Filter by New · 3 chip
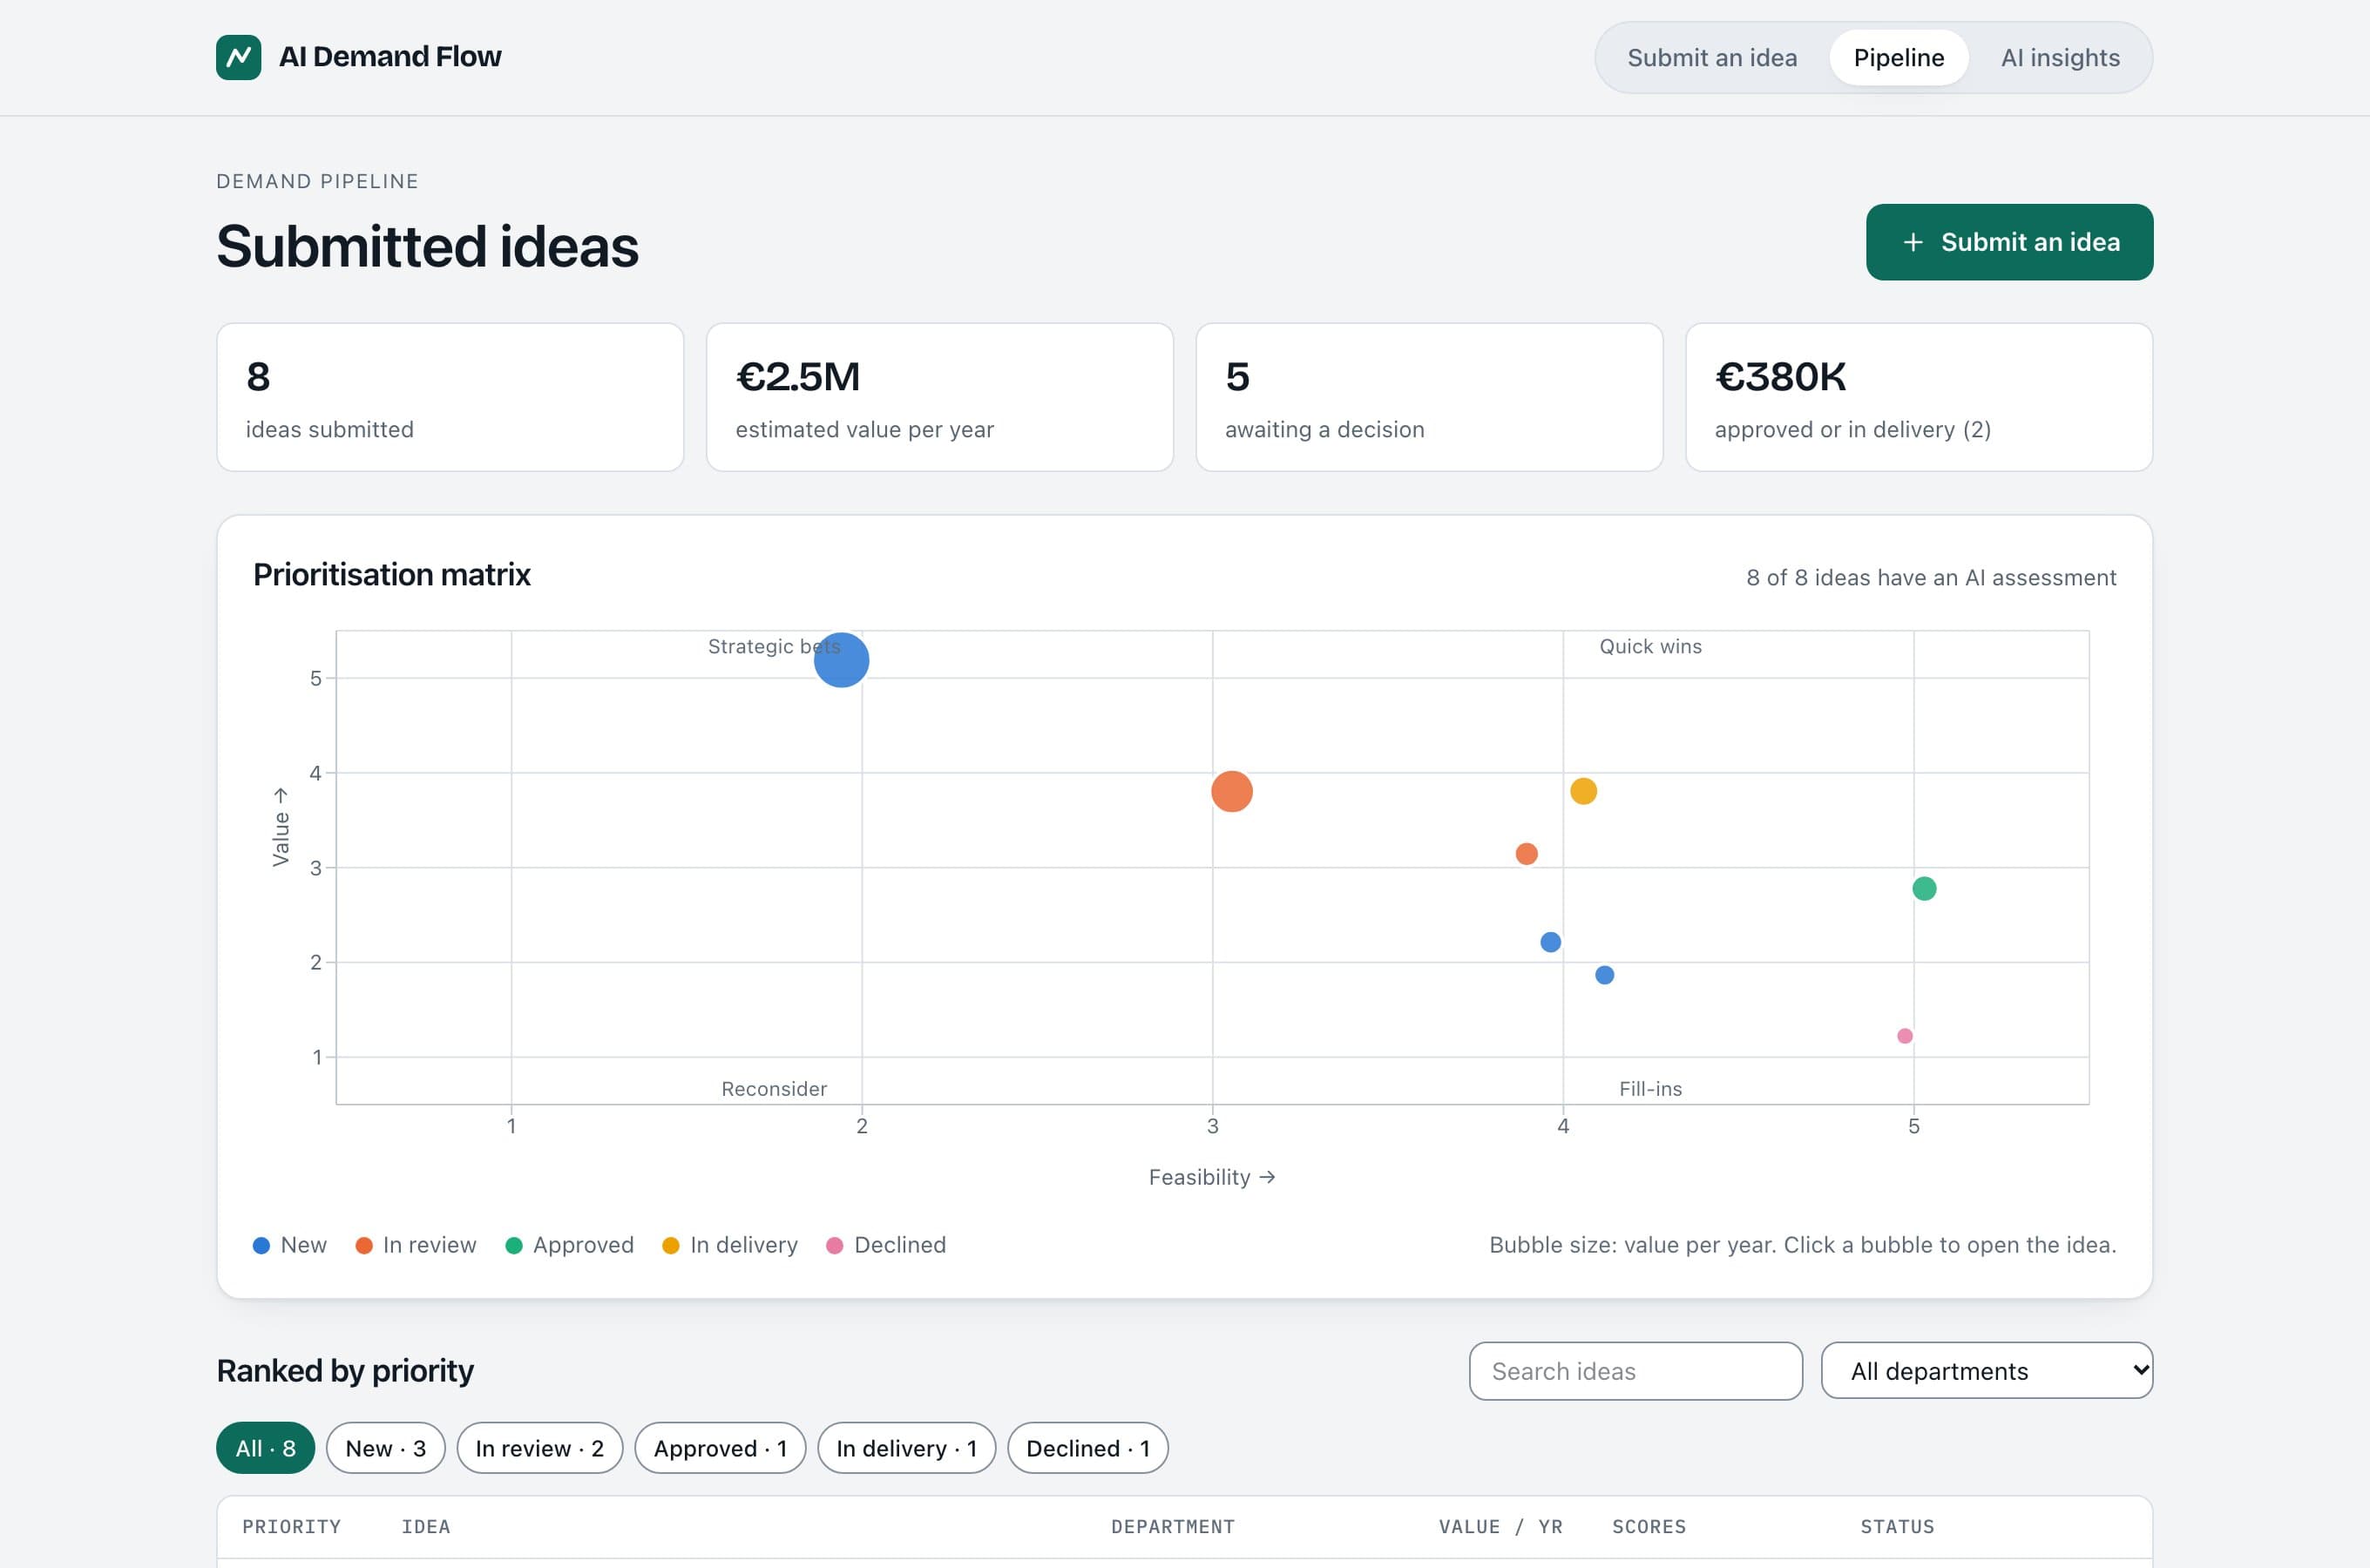 (385, 1448)
